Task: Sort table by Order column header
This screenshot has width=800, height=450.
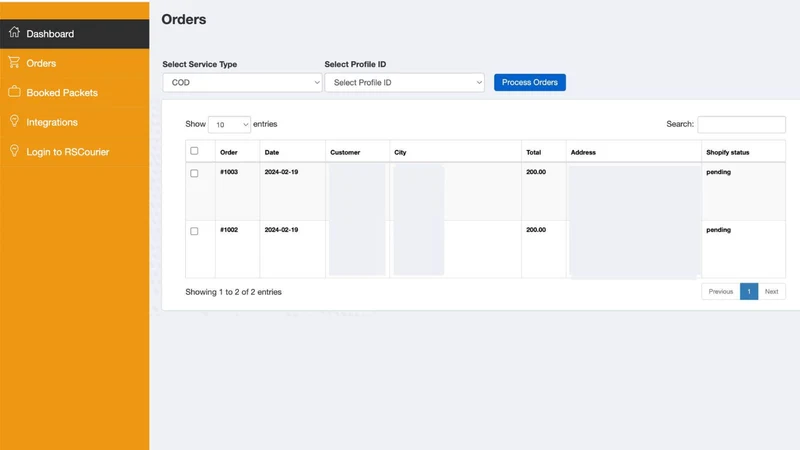Action: (x=237, y=152)
